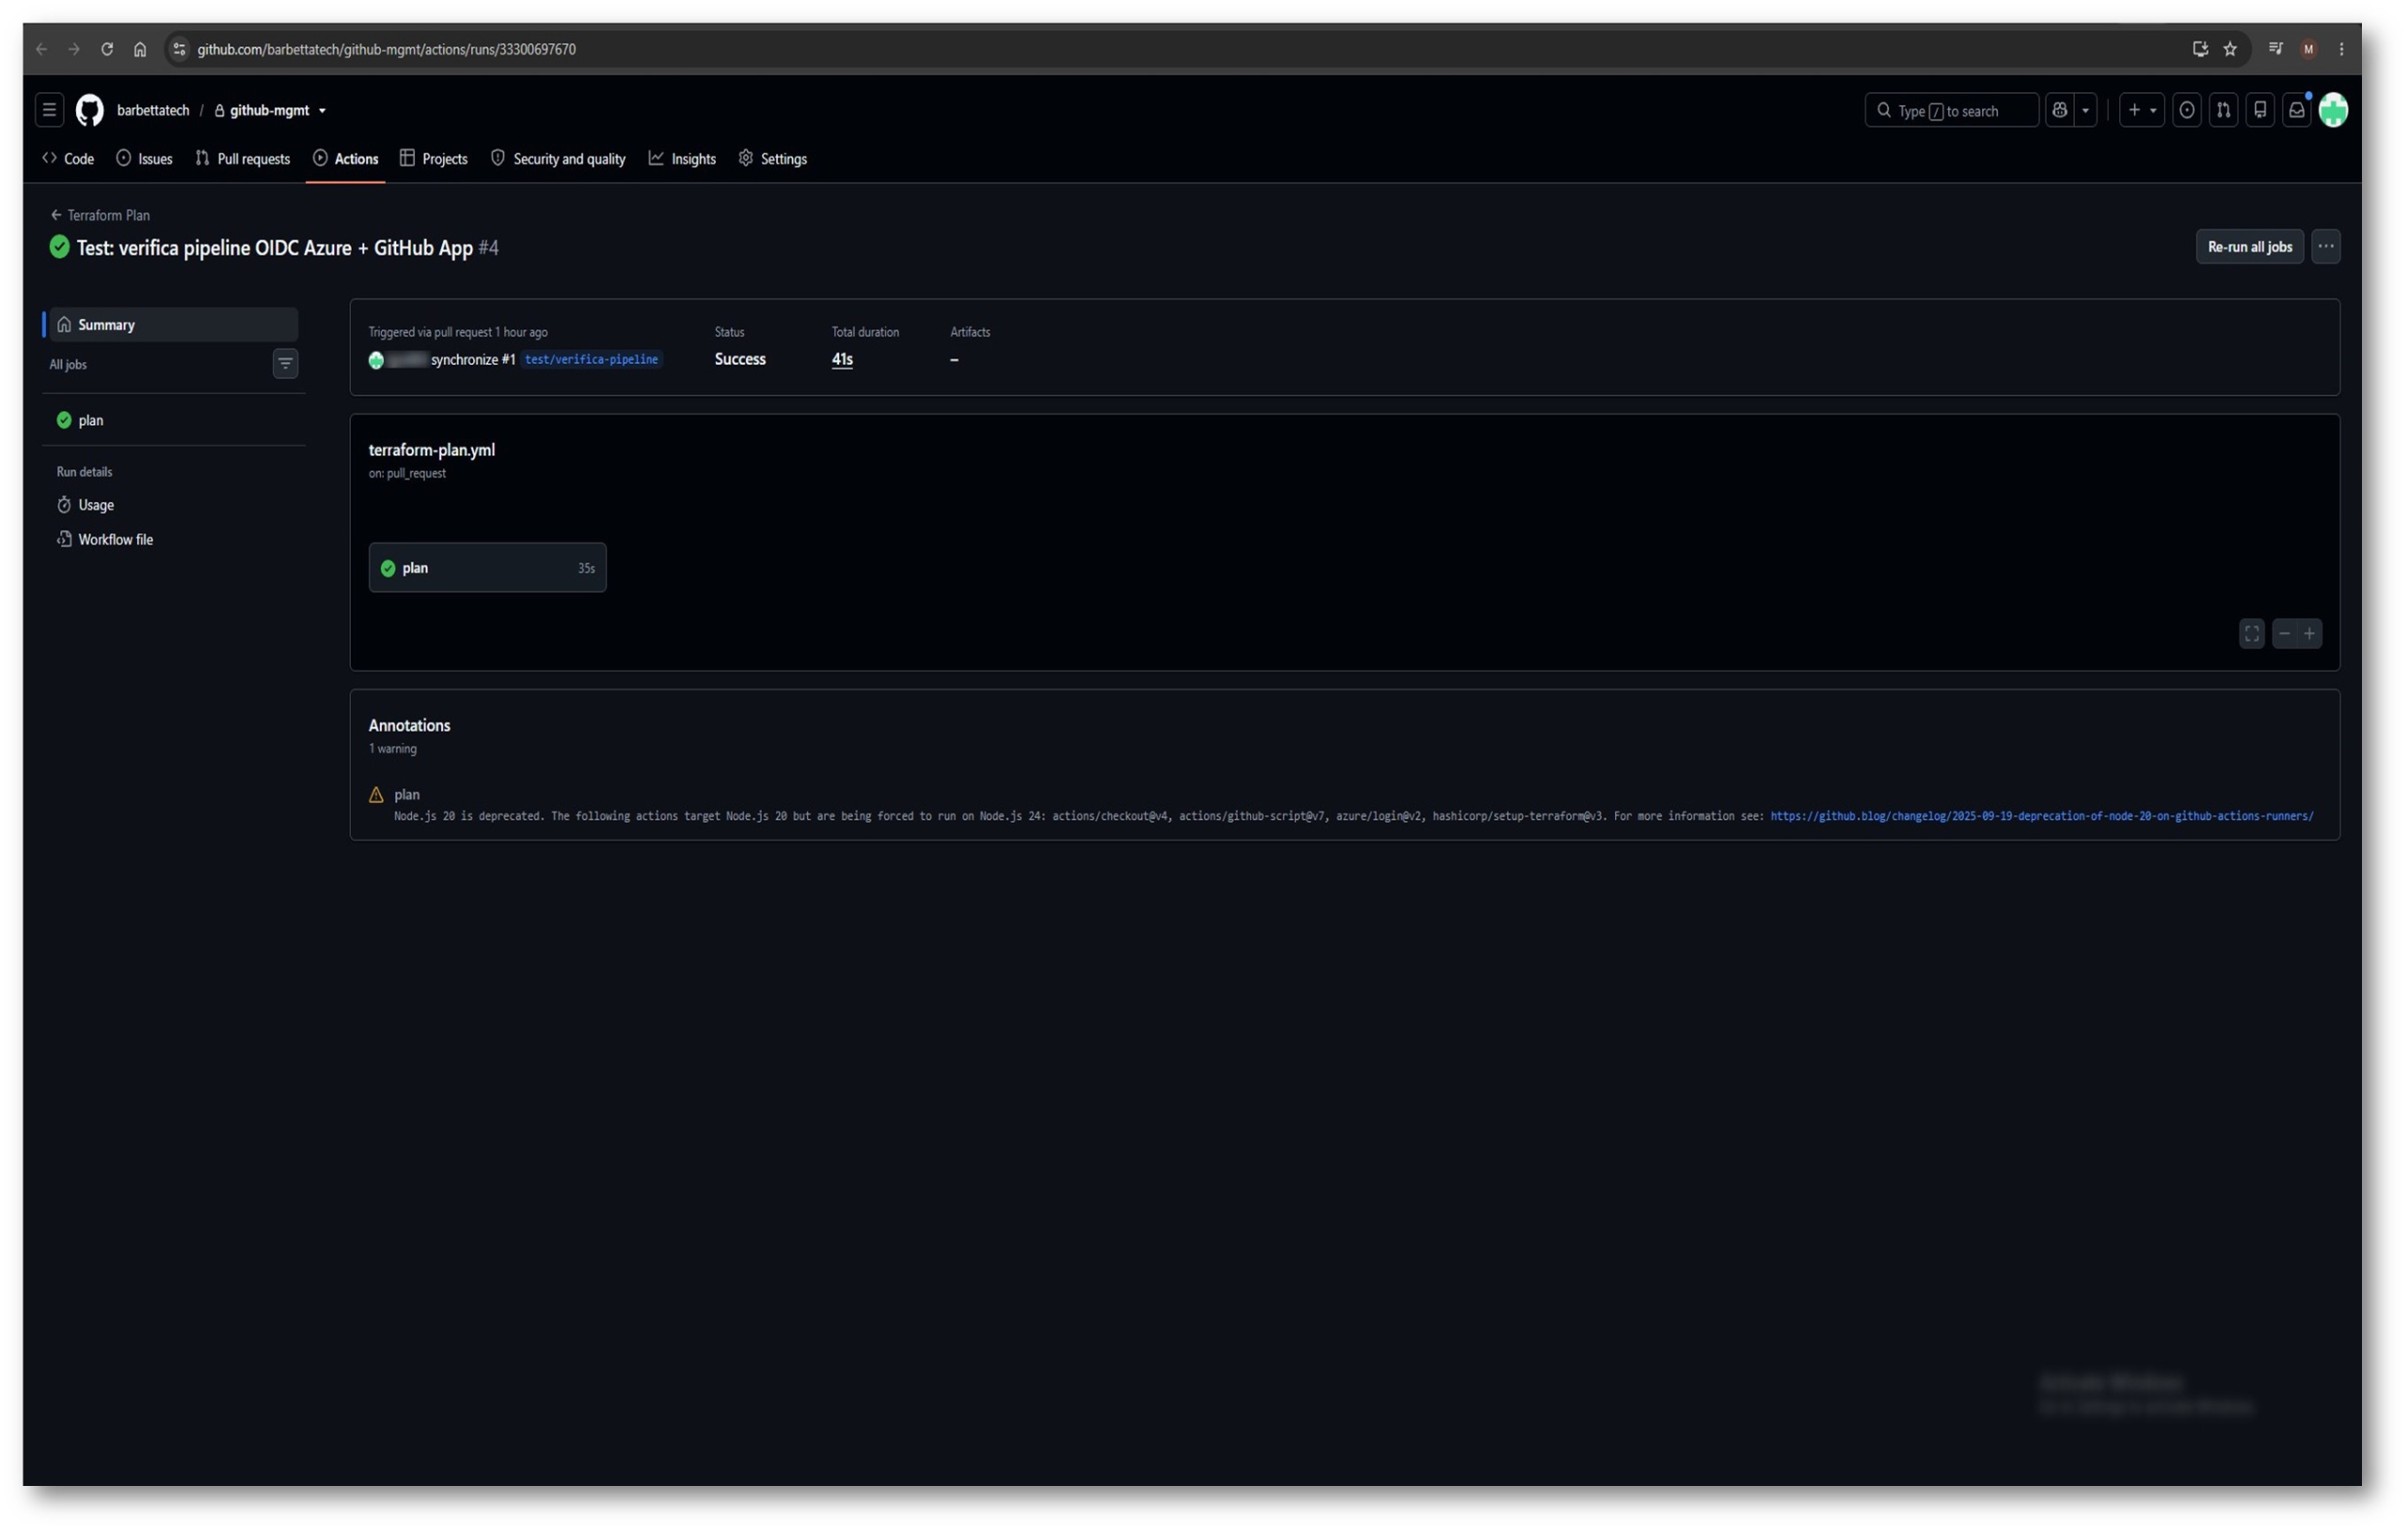The width and height of the screenshot is (2408, 1532).
Task: Open the GitHub global navigation hamburger menu
Action: pyautogui.click(x=49, y=110)
